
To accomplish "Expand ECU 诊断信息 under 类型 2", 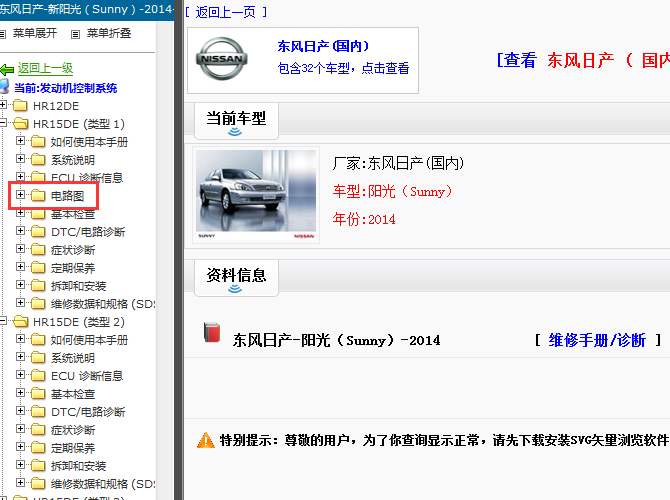I will tap(20, 375).
